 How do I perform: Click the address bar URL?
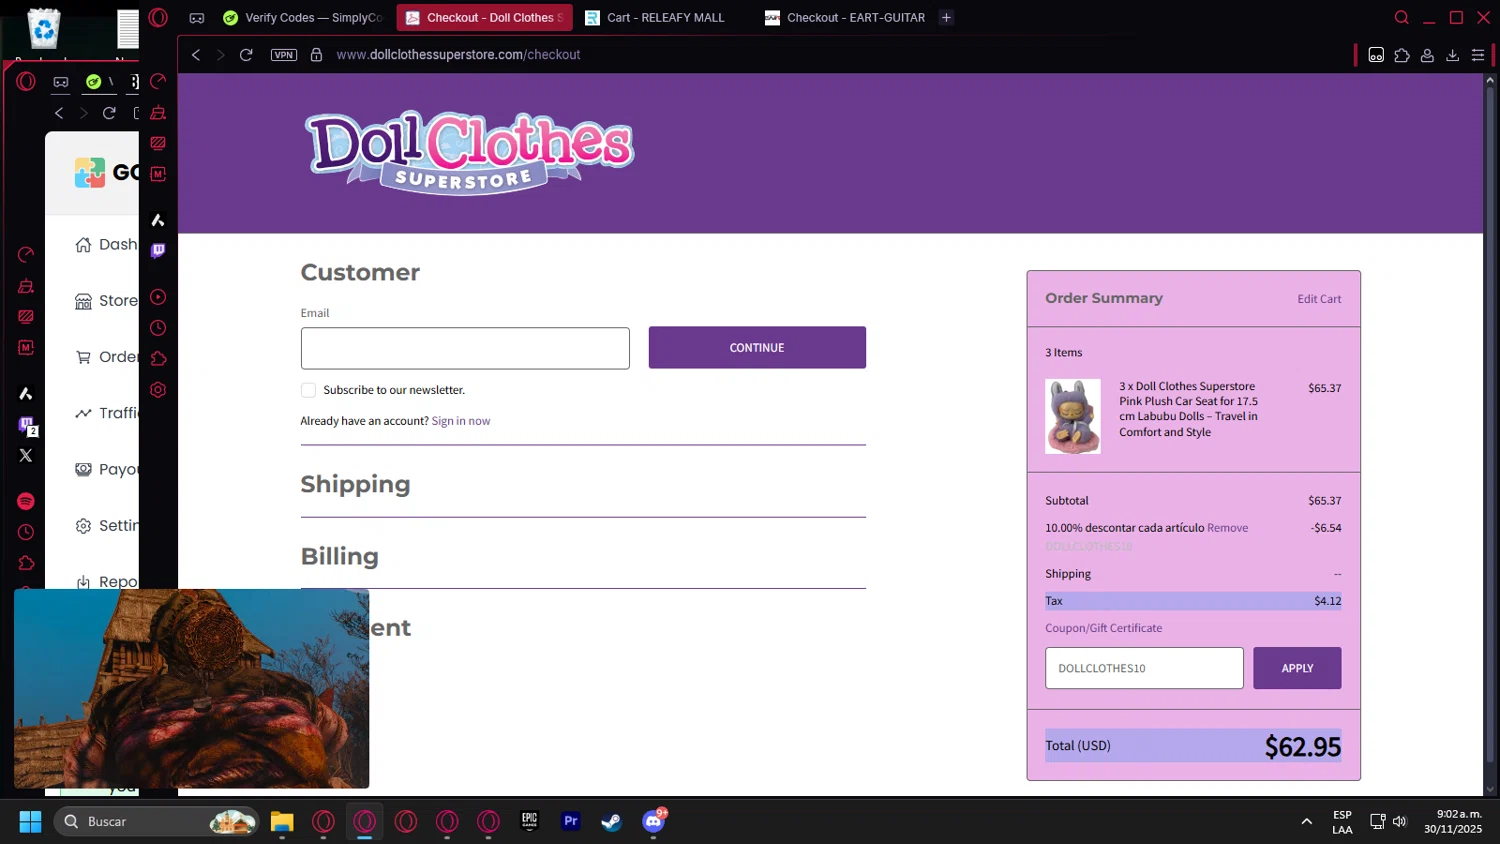[x=458, y=55]
